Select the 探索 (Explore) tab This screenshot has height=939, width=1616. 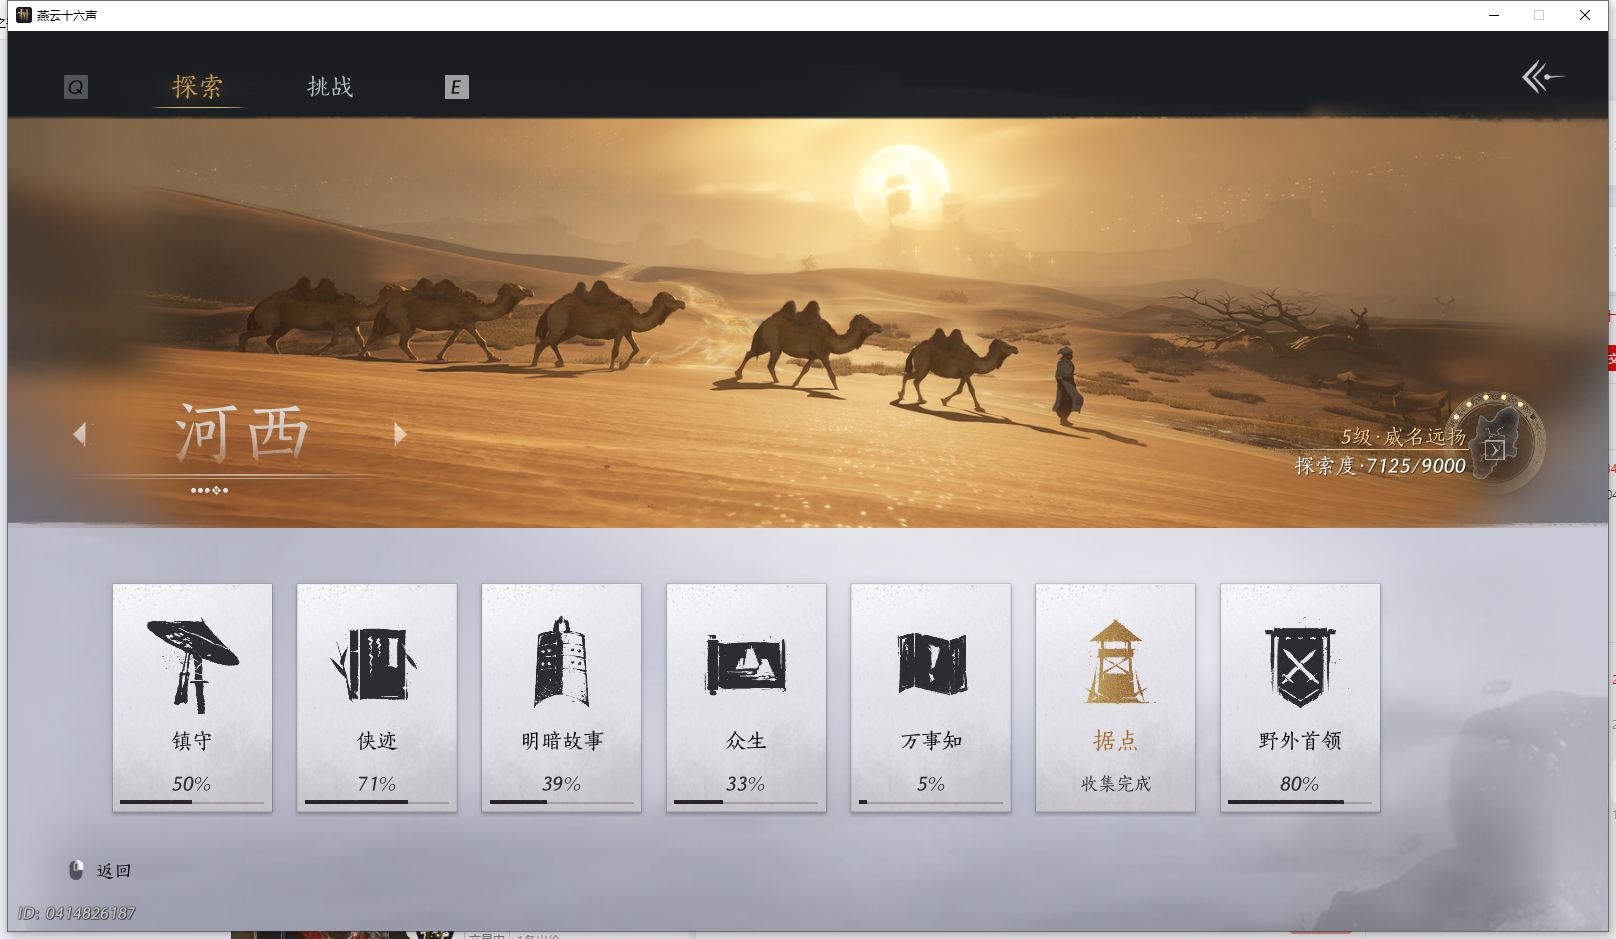tap(197, 88)
